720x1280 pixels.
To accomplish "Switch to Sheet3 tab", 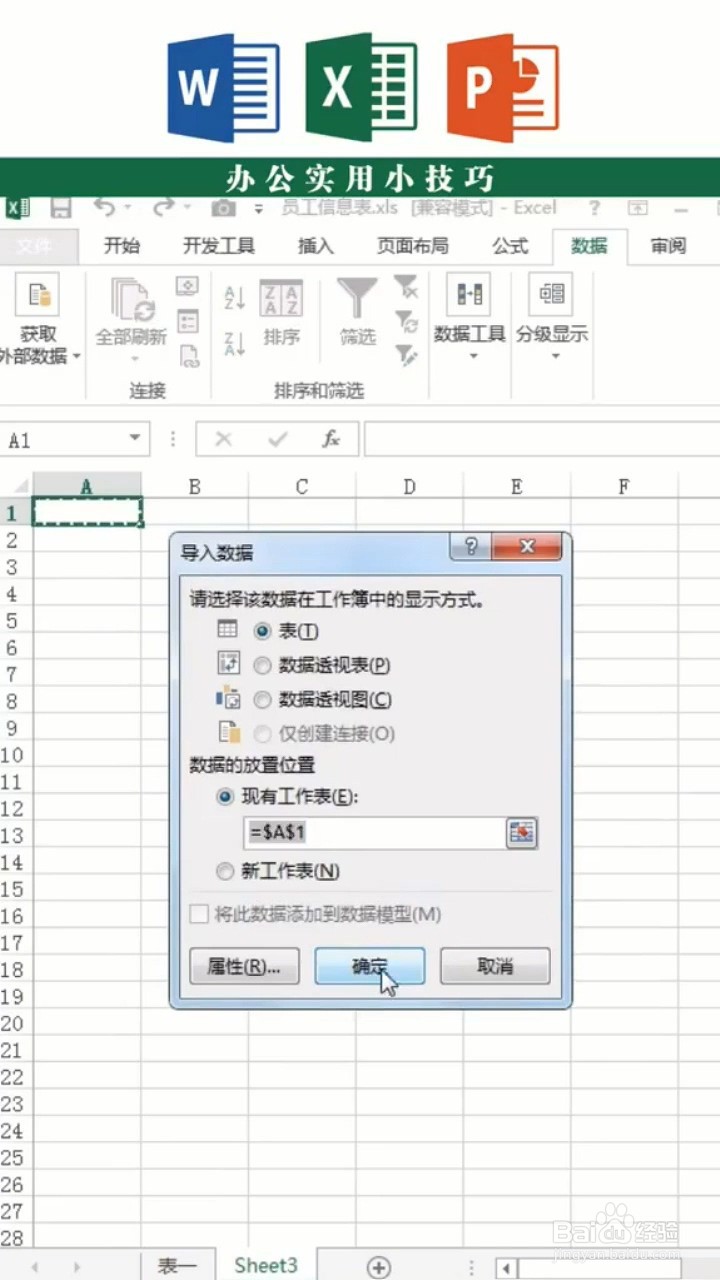I will coord(266,1265).
